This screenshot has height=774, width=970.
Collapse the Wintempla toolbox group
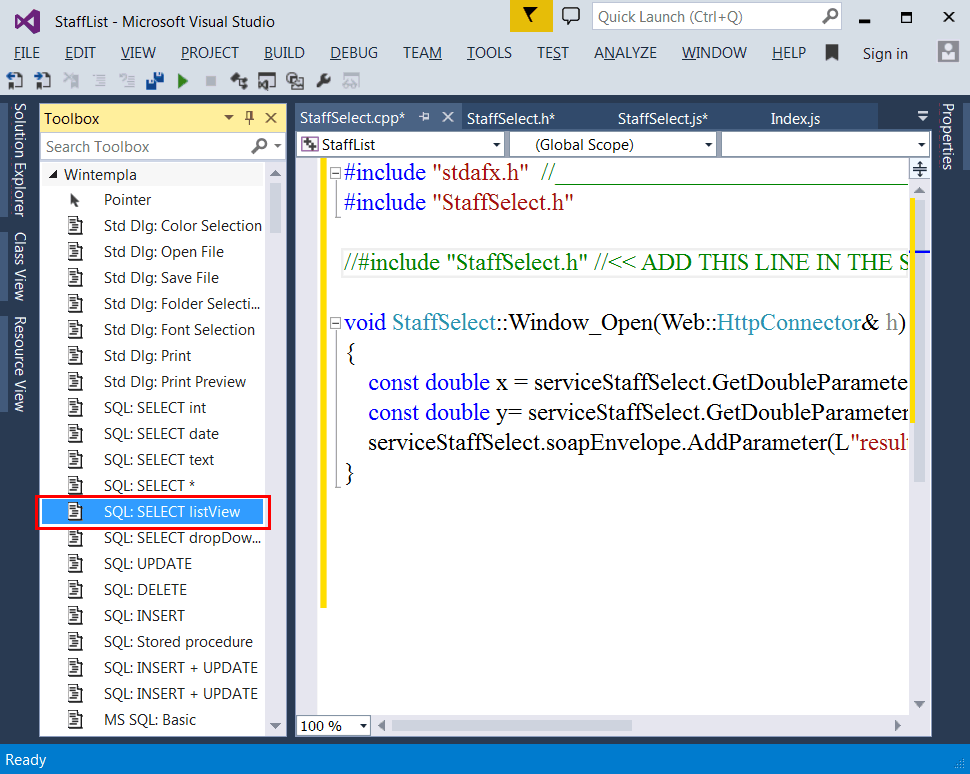point(53,174)
